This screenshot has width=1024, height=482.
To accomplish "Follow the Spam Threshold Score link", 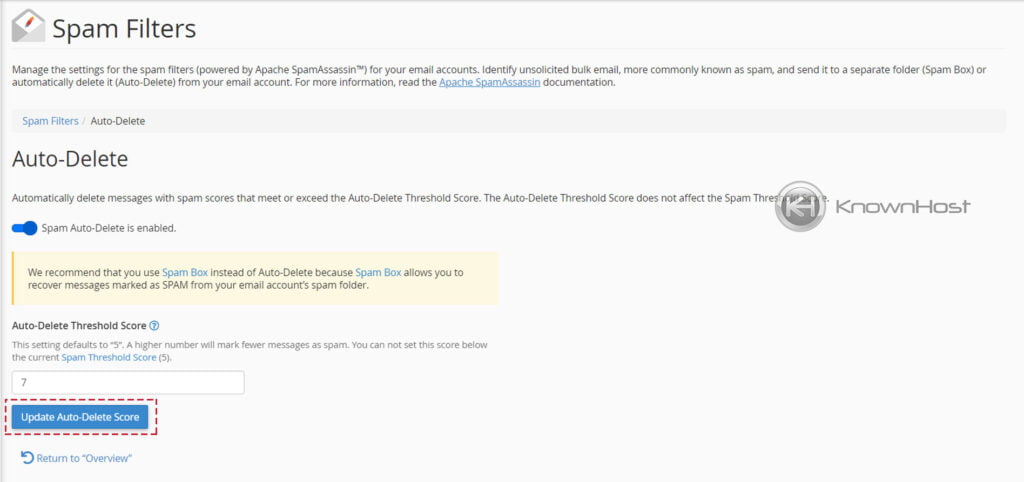I will click(x=109, y=357).
